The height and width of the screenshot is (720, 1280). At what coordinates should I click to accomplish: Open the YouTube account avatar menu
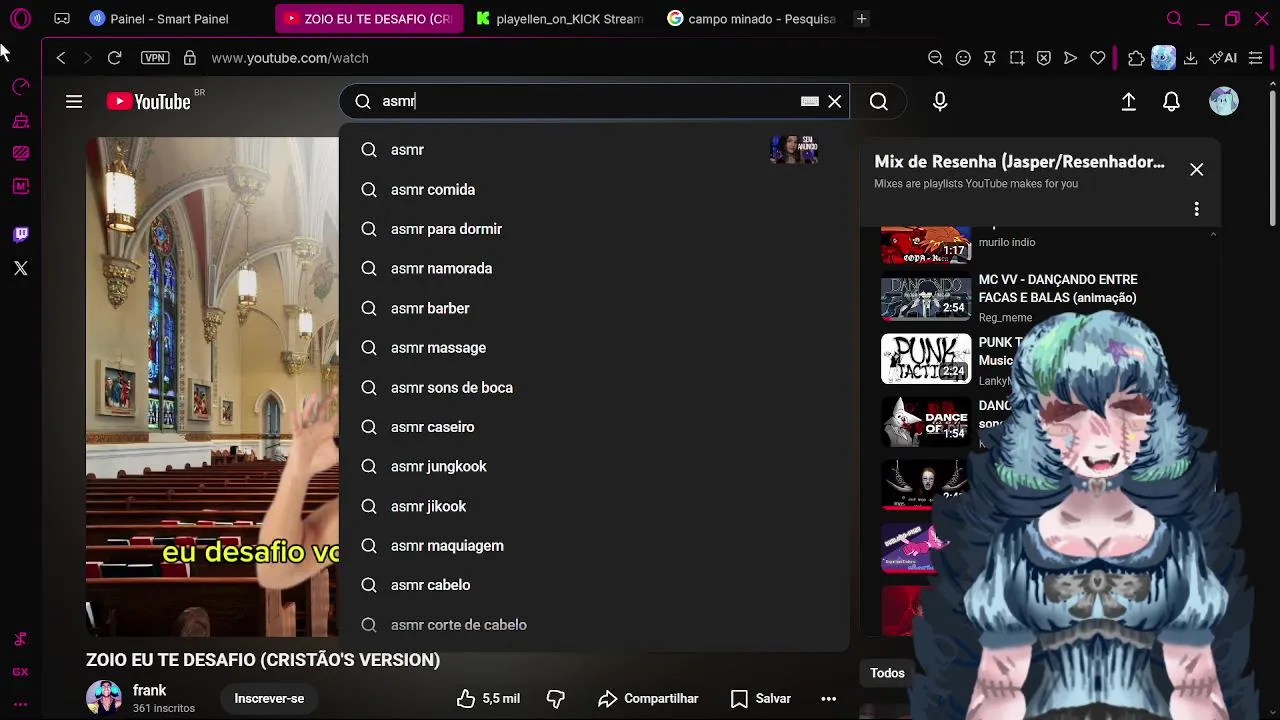[1224, 101]
